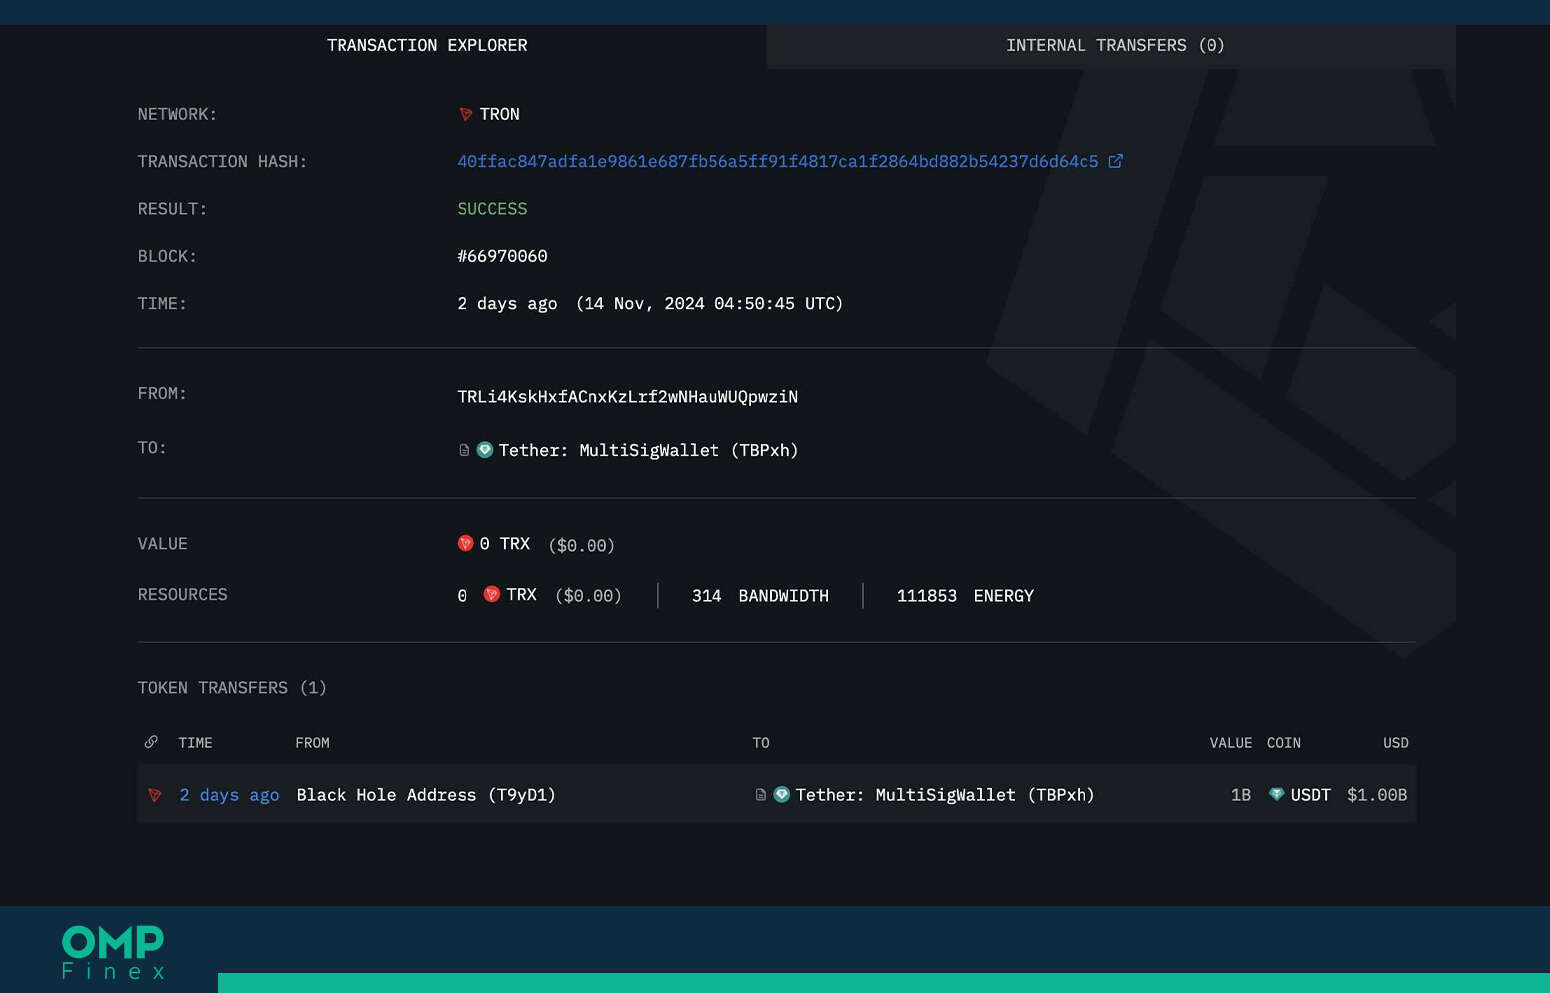Viewport: 1550px width, 993px height.
Task: Click the FROM column header in the transfers table
Action: click(312, 743)
